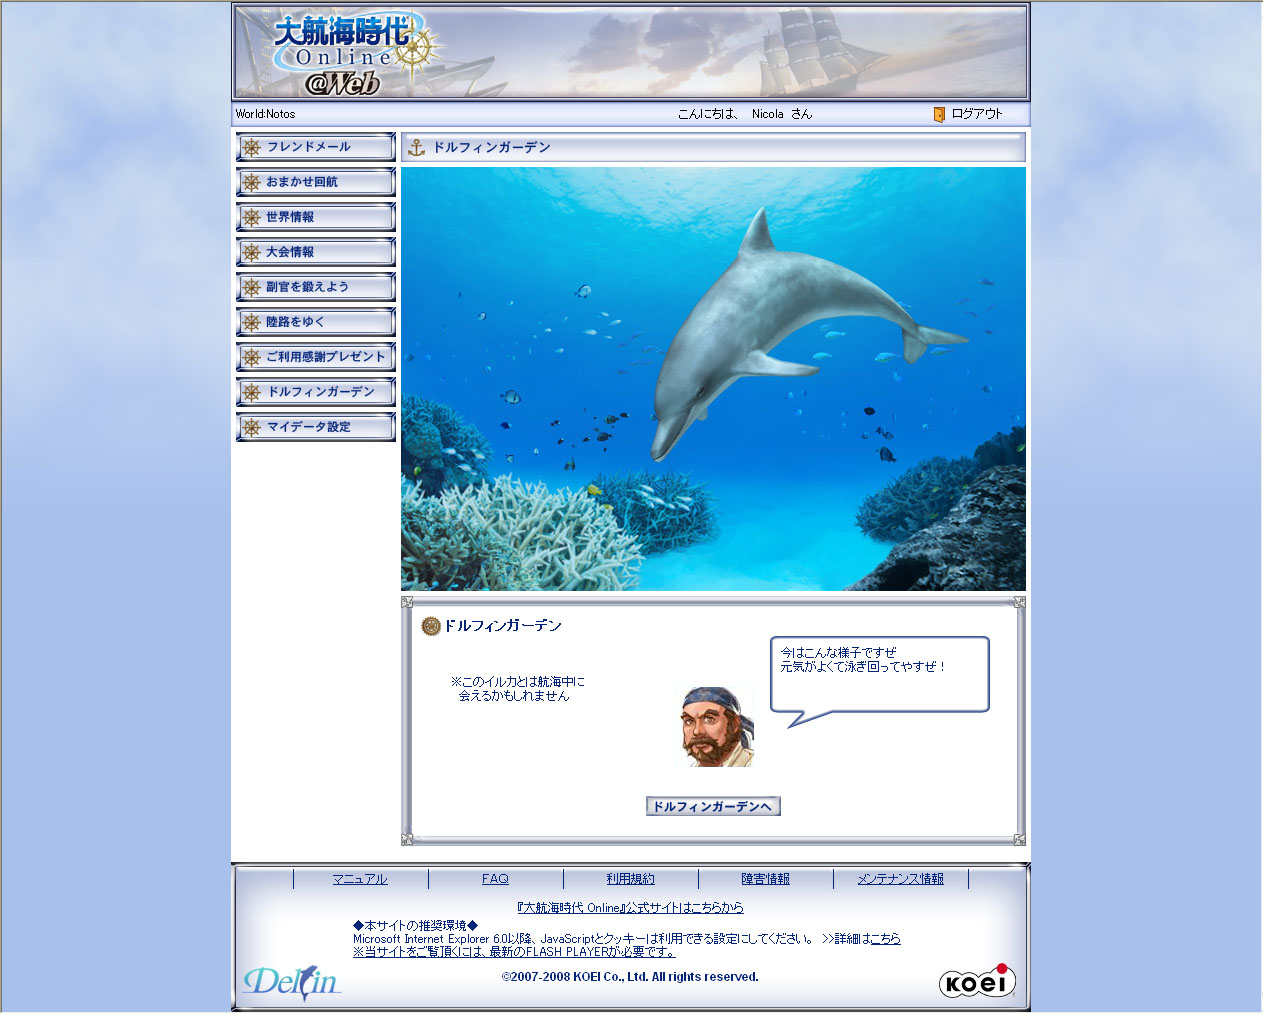
Task: Click the ドルフィンガーデンへ button
Action: point(713,806)
